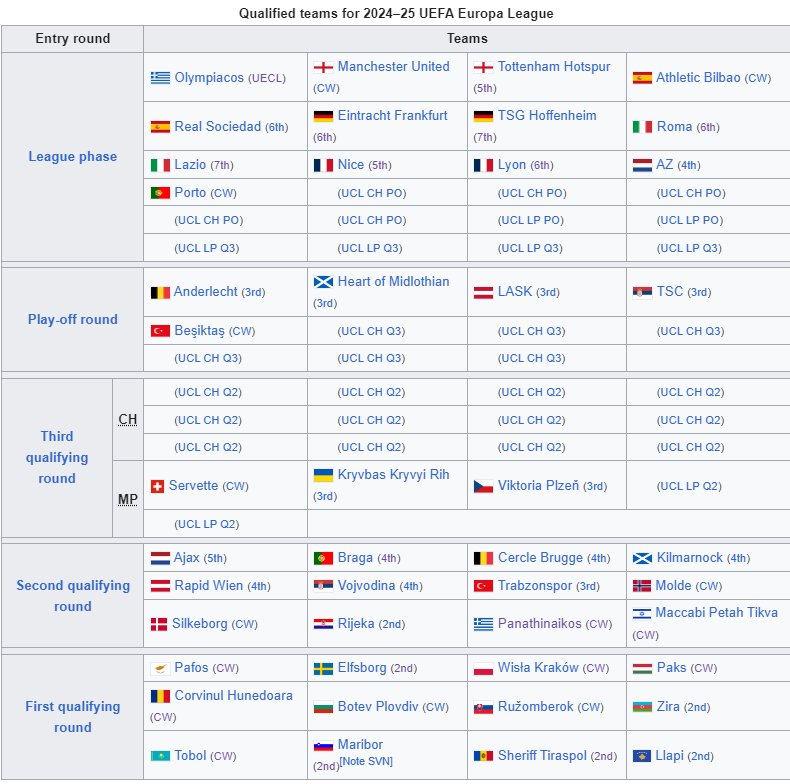The height and width of the screenshot is (784, 790).
Task: Open the Third qualifying round link
Action: coord(57,458)
